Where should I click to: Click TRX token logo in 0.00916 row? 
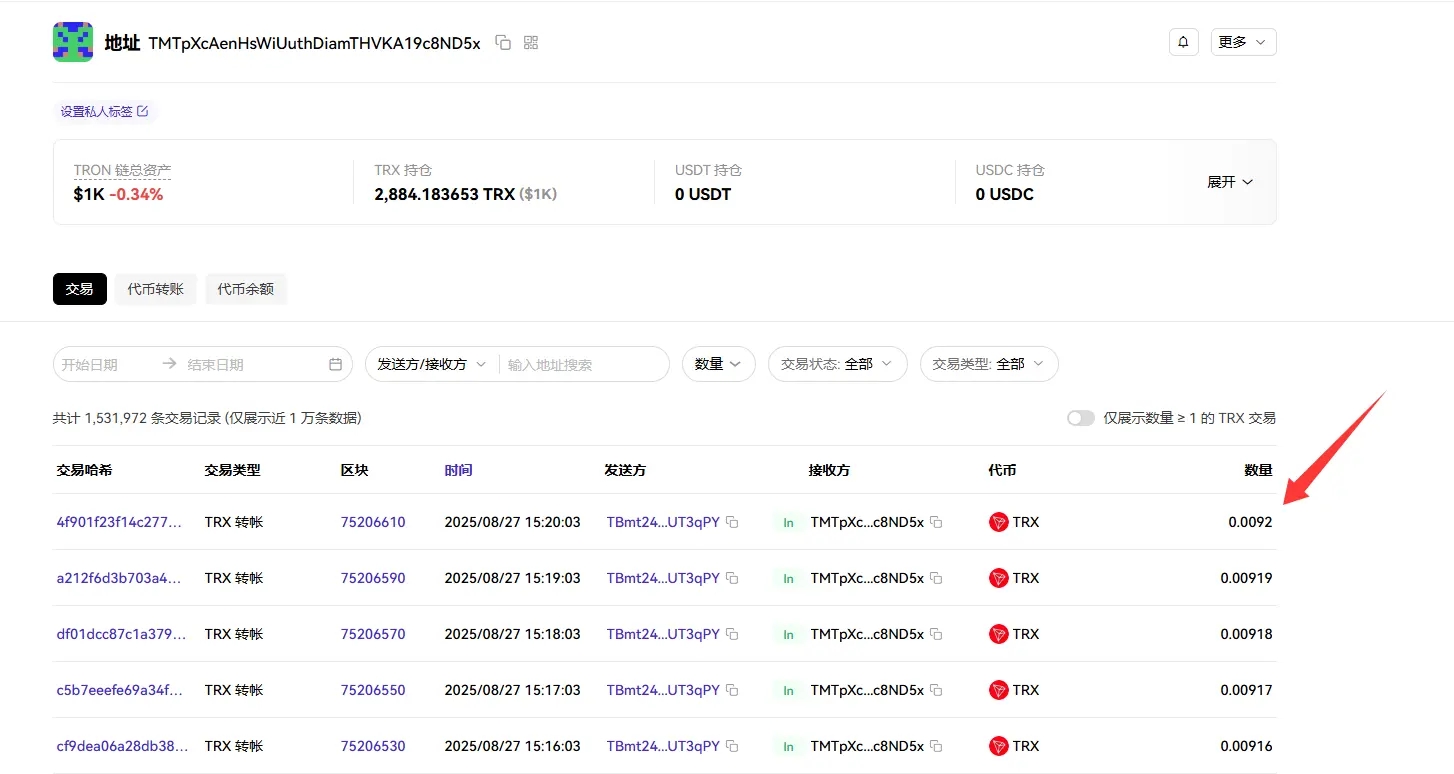[998, 746]
